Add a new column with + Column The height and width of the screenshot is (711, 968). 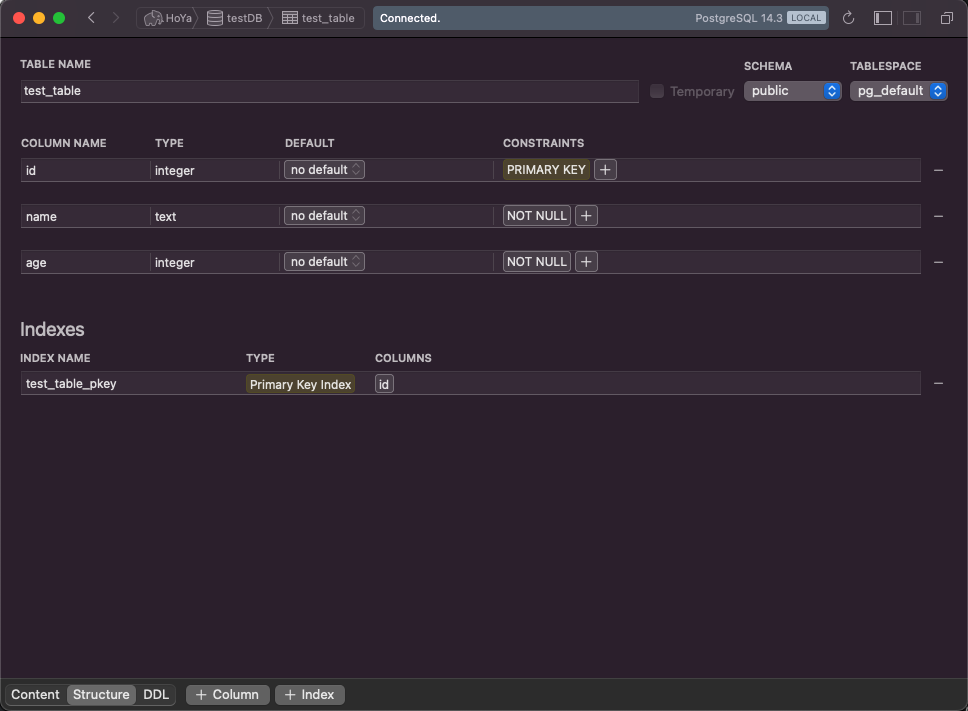(227, 694)
